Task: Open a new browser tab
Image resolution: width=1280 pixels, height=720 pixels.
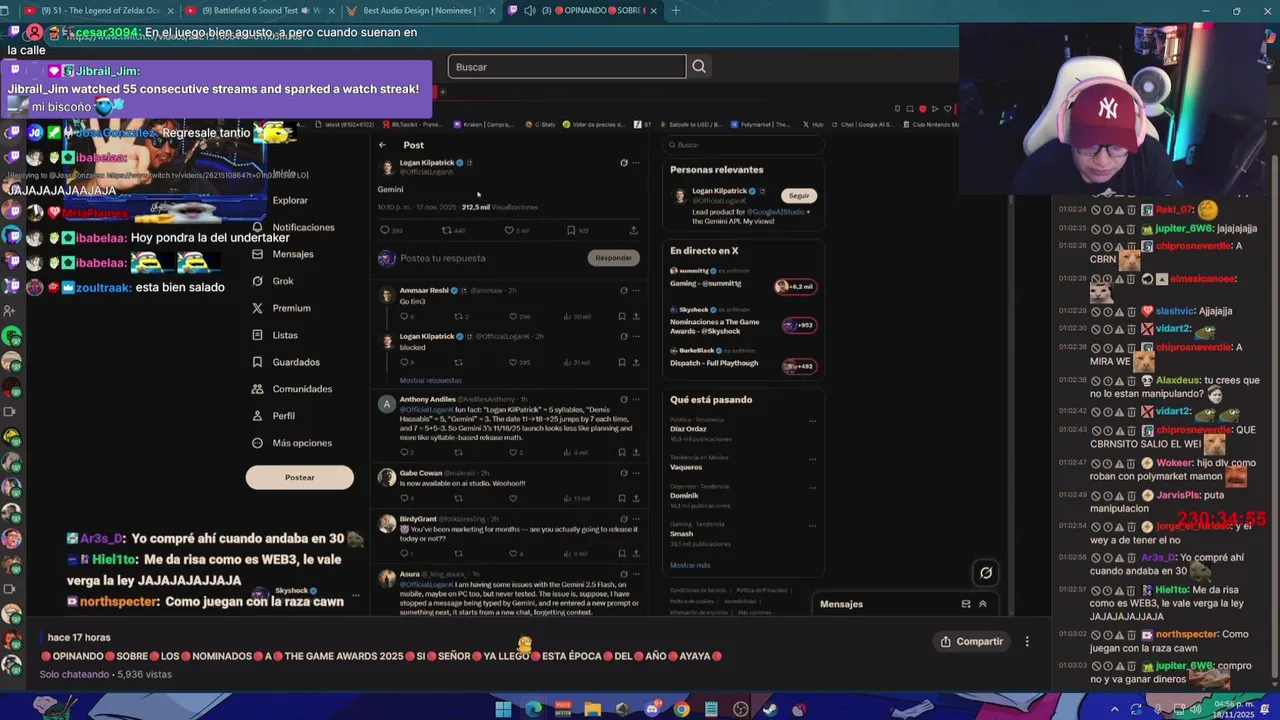Action: tap(676, 11)
